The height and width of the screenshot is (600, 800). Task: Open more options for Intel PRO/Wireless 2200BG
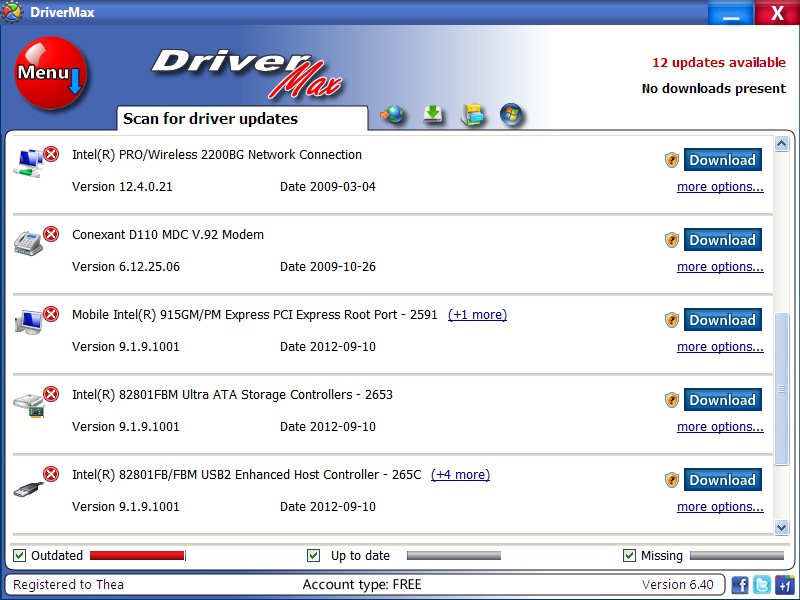[x=720, y=187]
